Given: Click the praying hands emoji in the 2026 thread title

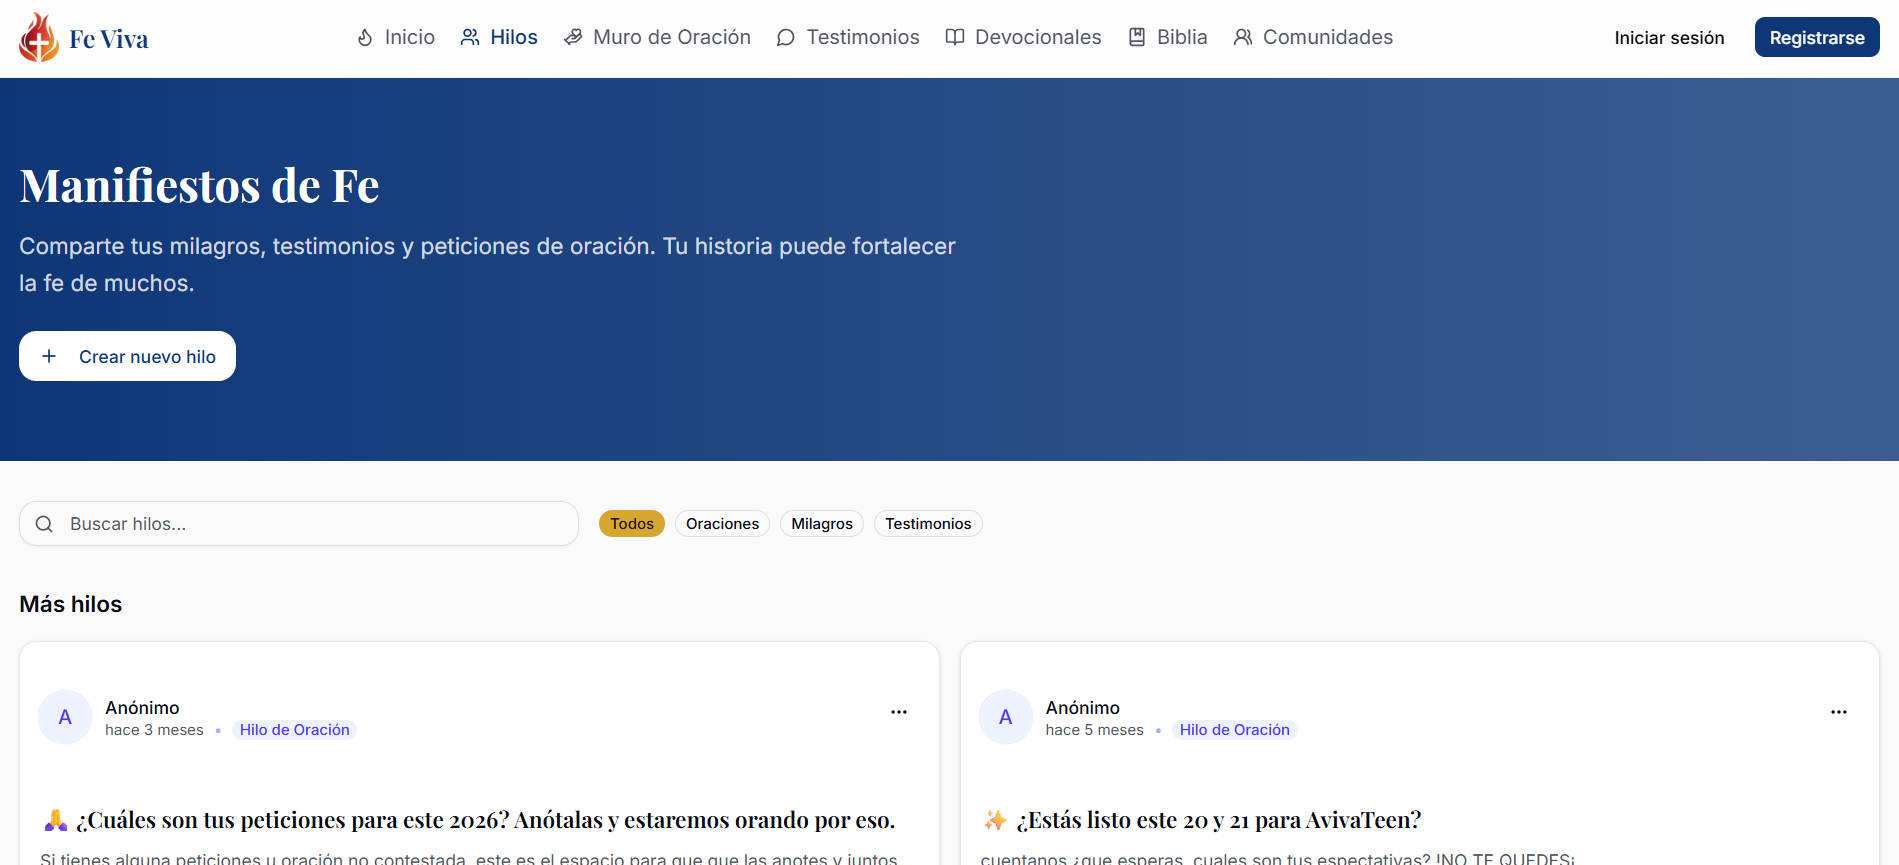Looking at the screenshot, I should (56, 820).
